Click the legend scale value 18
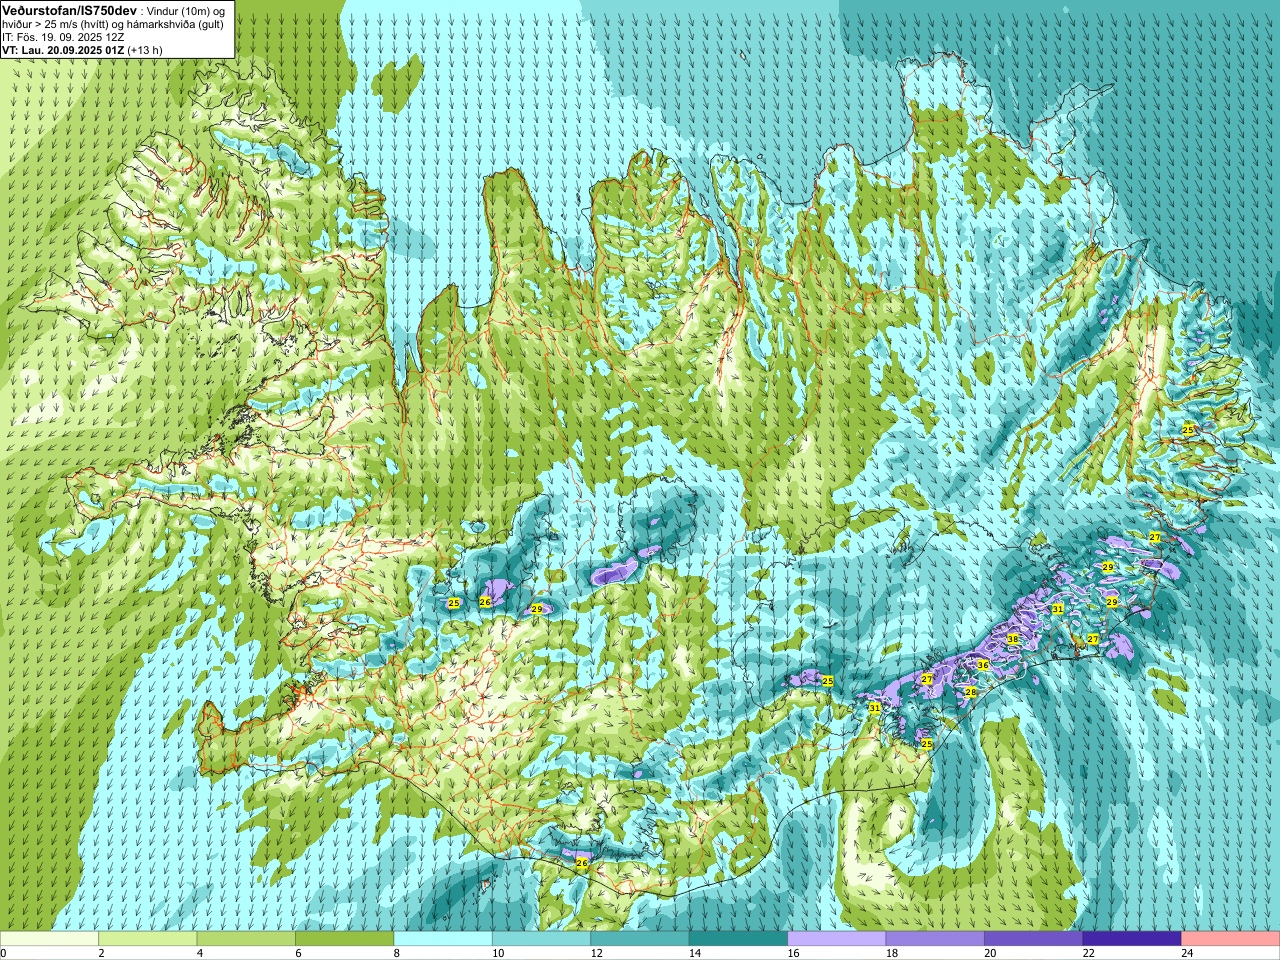 click(891, 953)
